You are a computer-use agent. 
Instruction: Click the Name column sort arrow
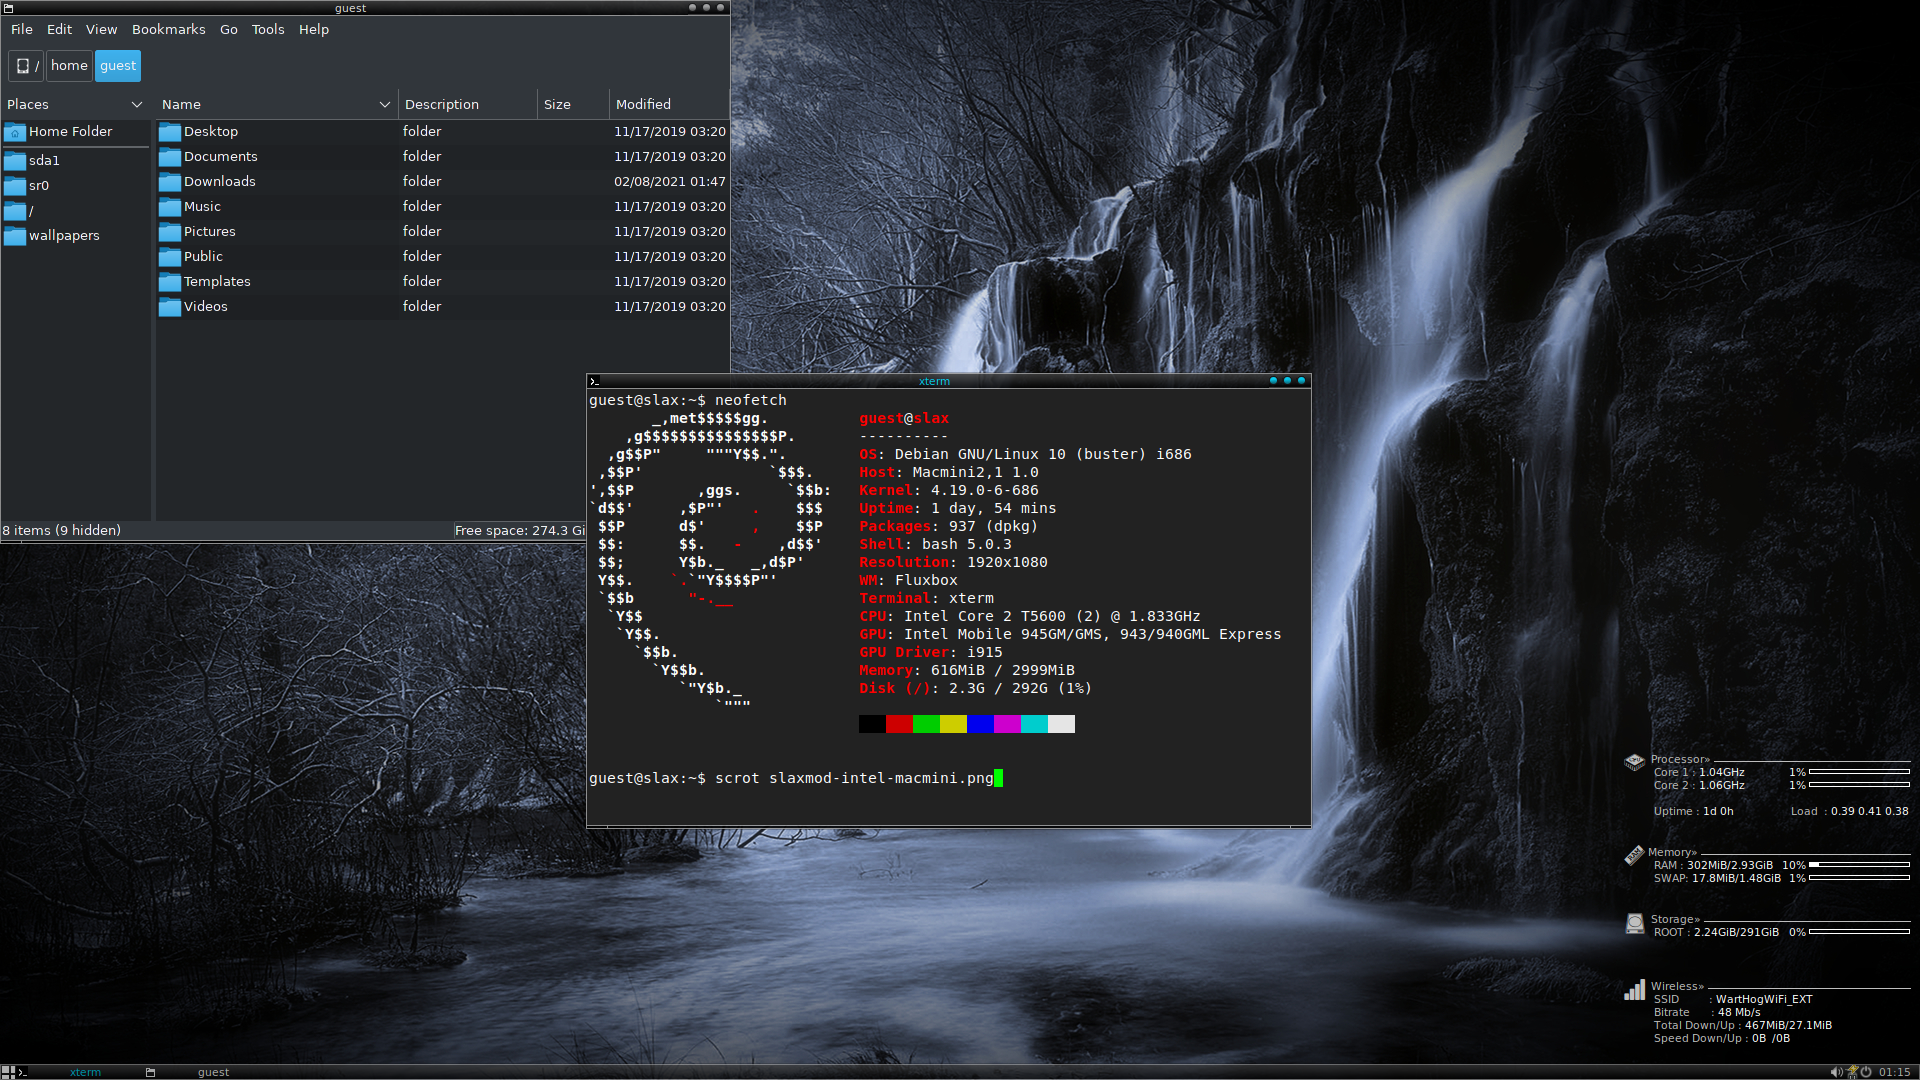[x=384, y=104]
